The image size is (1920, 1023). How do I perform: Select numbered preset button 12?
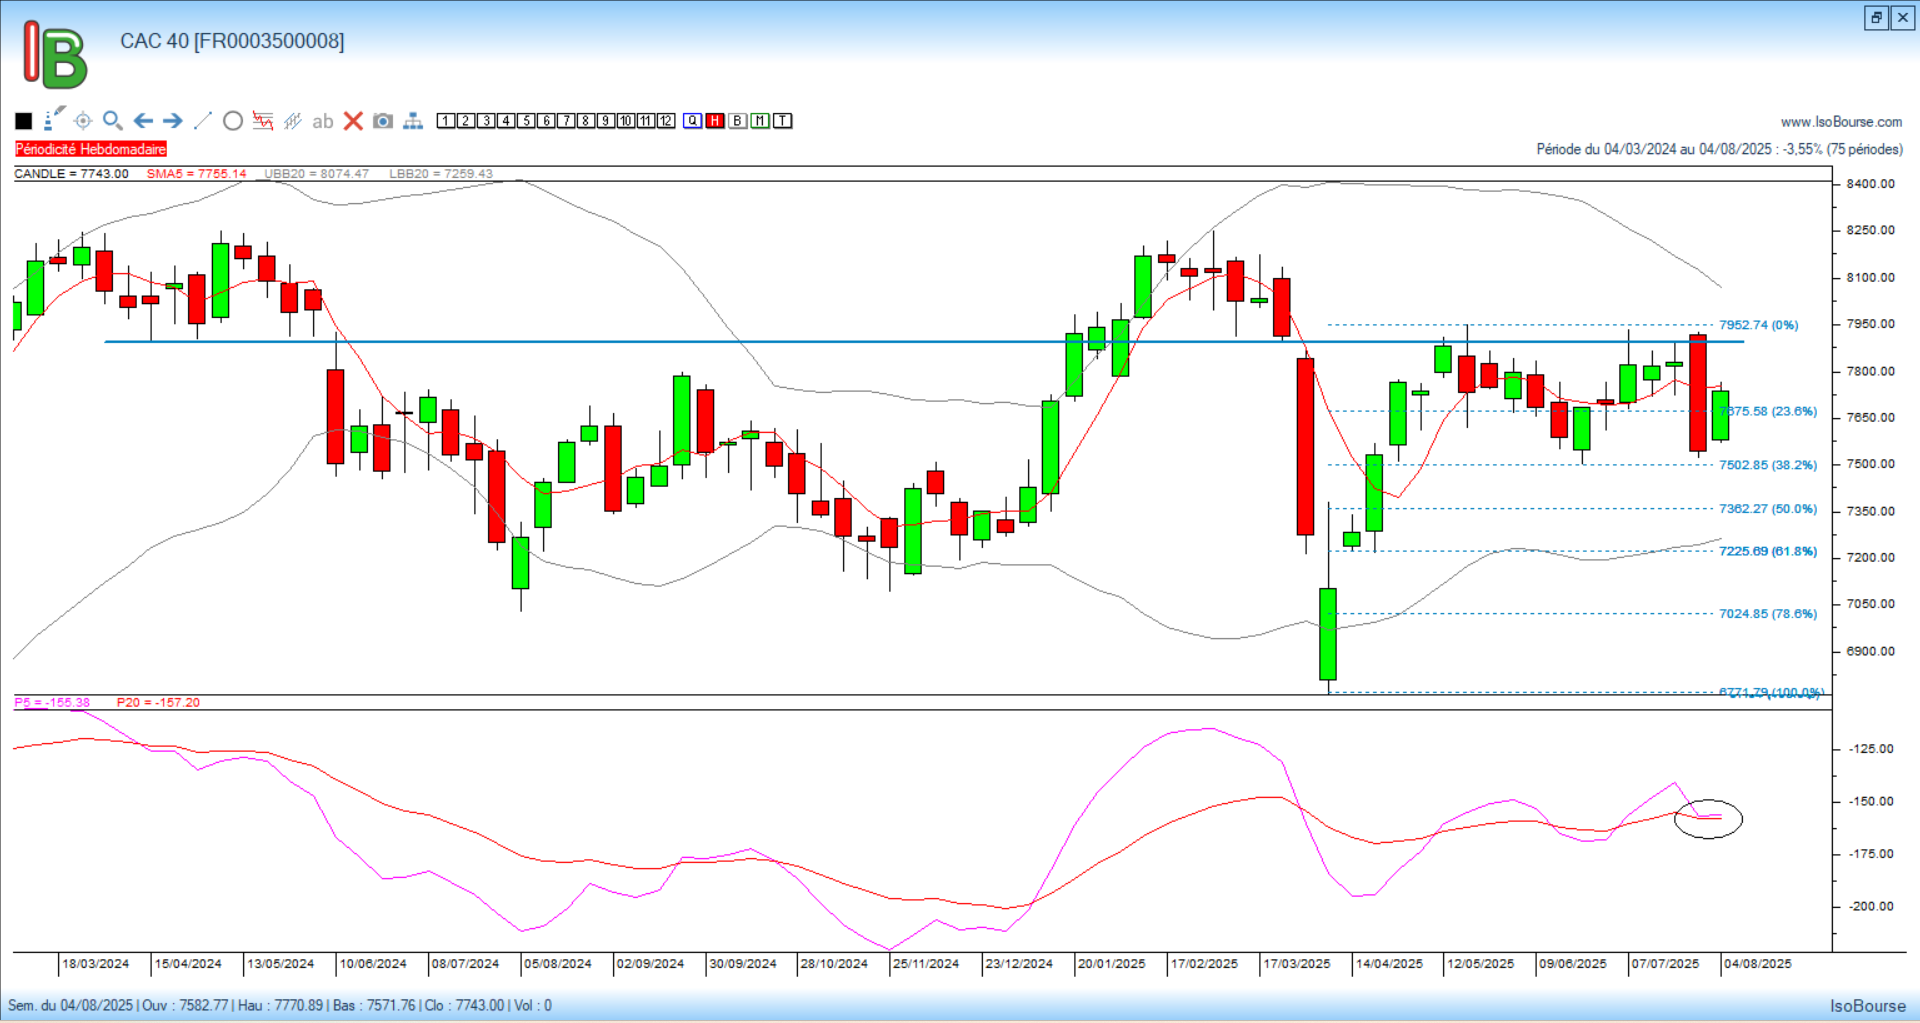666,121
